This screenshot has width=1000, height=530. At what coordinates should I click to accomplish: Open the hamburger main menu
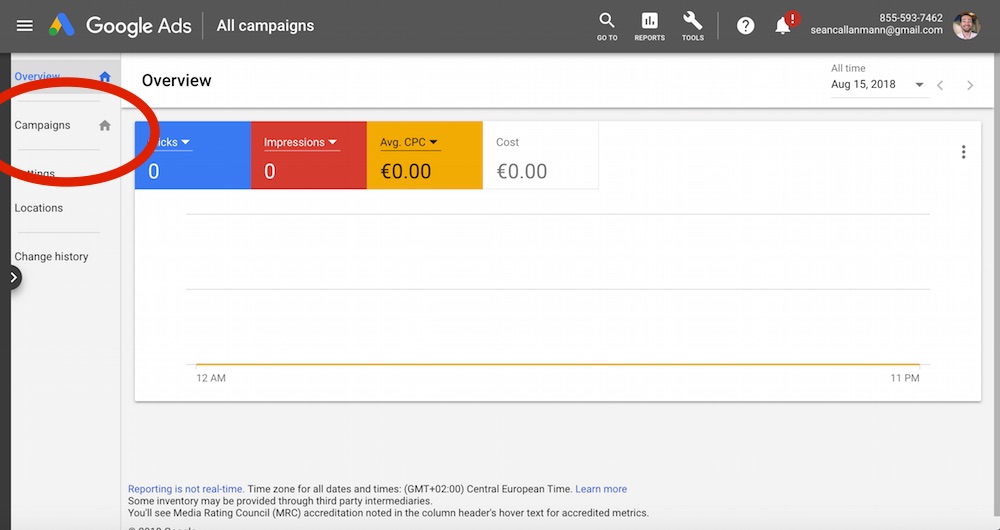click(24, 26)
